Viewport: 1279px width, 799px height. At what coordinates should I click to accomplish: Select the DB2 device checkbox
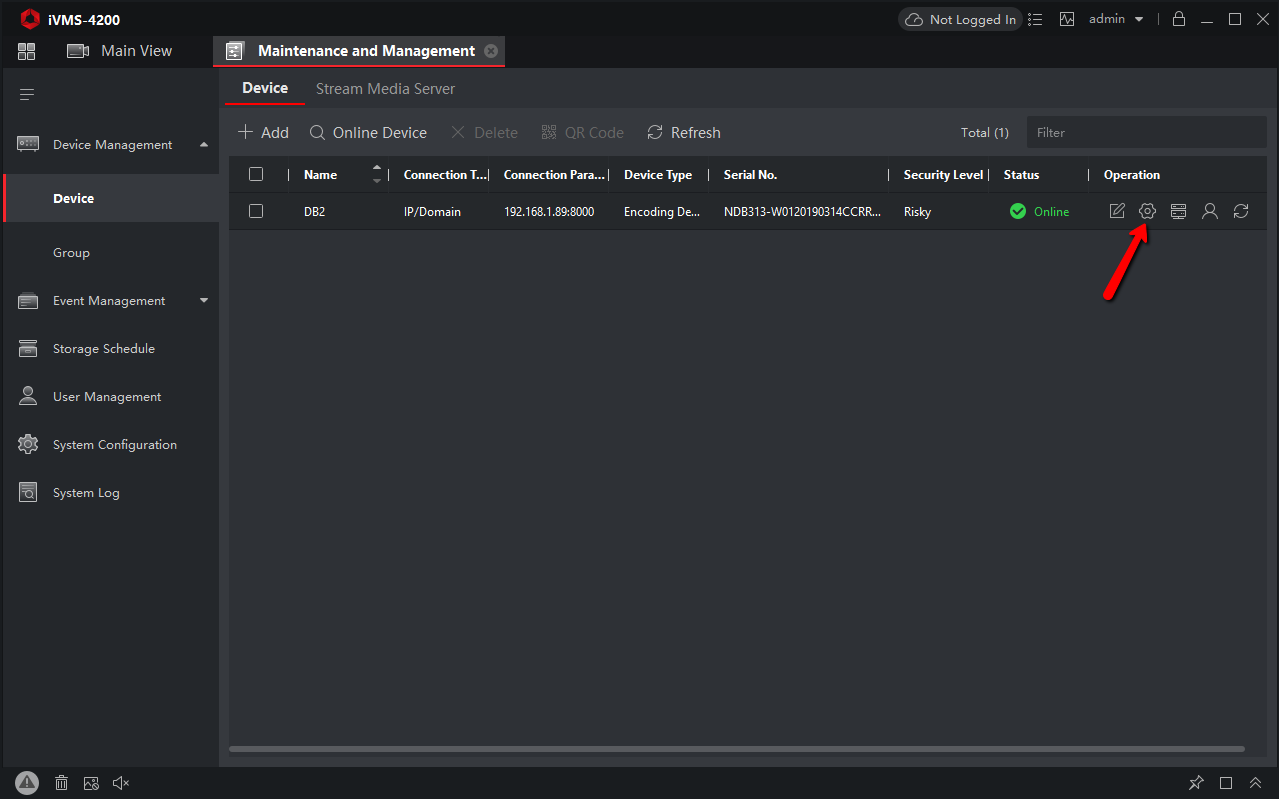pyautogui.click(x=256, y=211)
